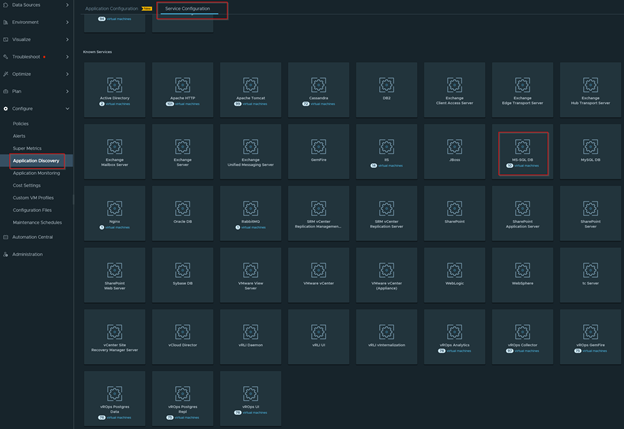Open the vCloud Director service tile
The image size is (624, 429).
(x=182, y=336)
